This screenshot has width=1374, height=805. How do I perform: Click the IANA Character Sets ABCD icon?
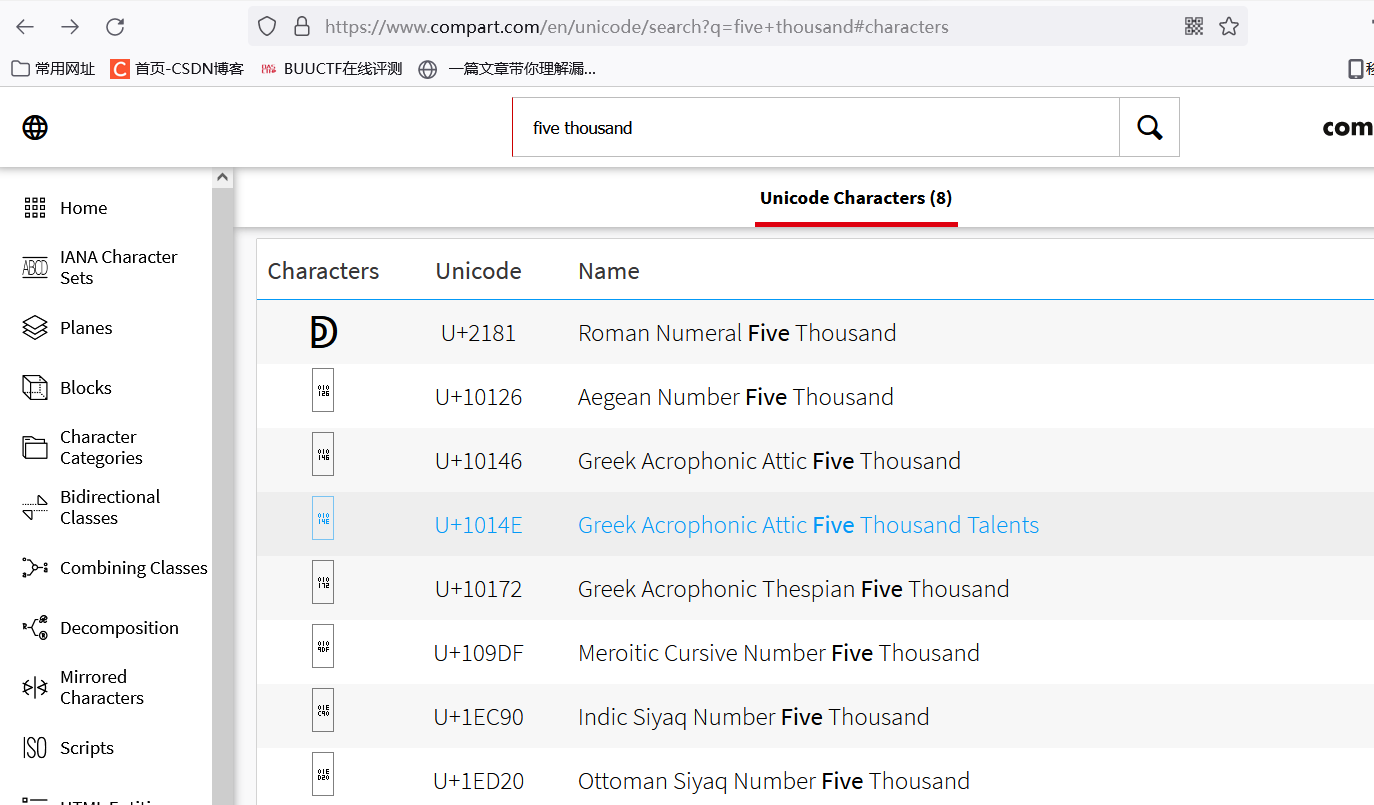click(35, 268)
